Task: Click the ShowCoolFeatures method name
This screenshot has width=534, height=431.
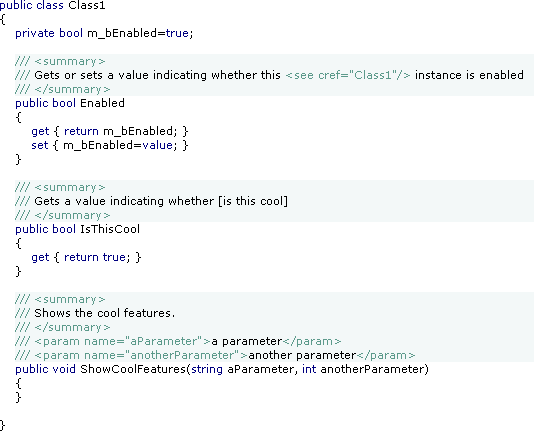Action: click(x=133, y=369)
